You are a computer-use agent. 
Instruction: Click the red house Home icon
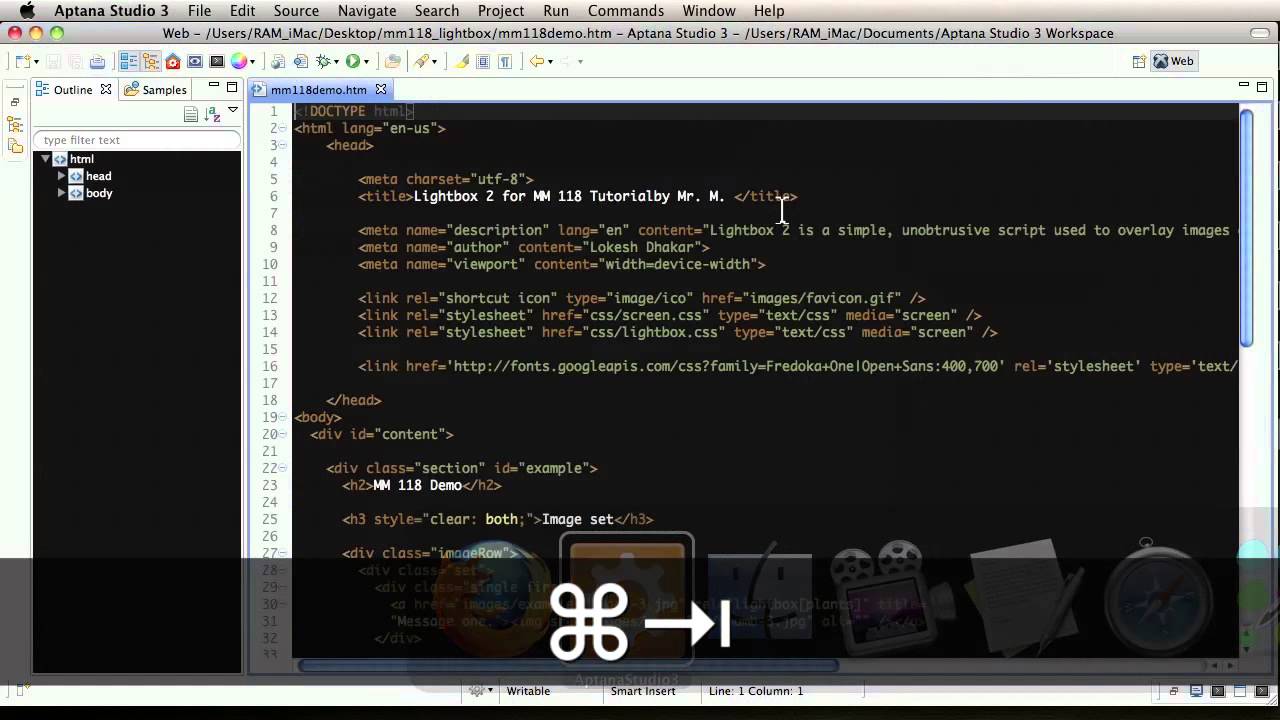[173, 61]
